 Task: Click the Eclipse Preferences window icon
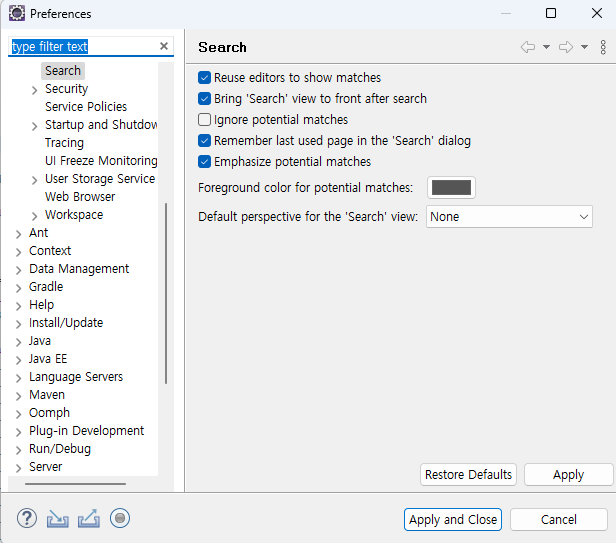[x=16, y=13]
